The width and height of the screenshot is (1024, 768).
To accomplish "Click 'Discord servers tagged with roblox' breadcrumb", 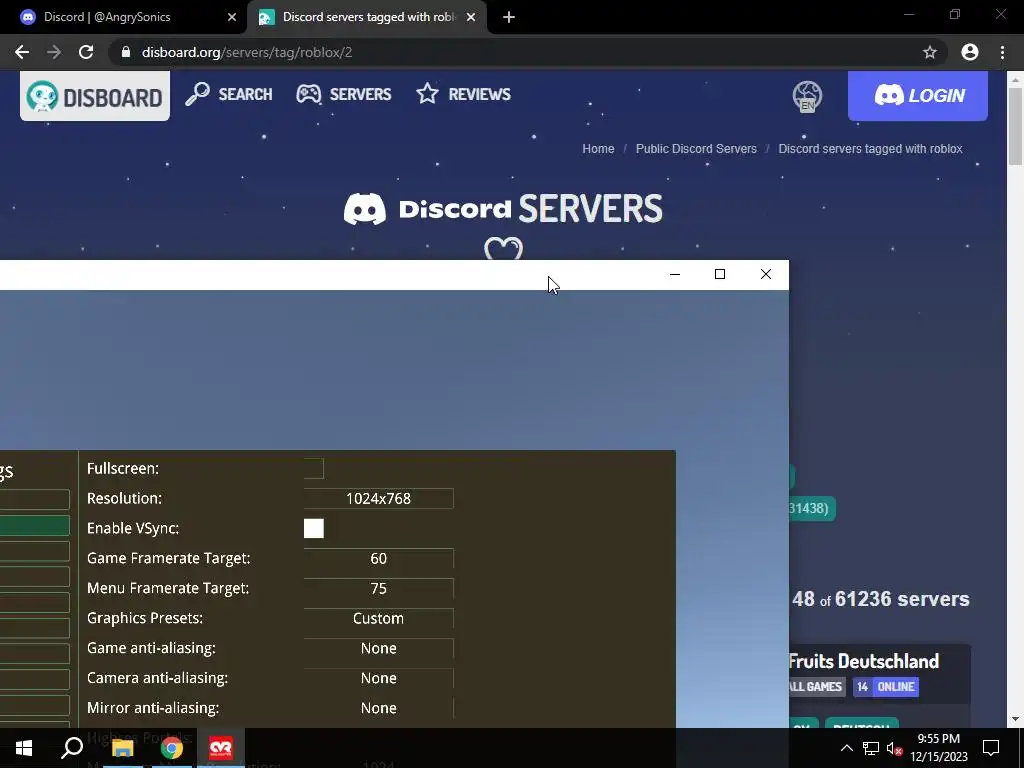I will (870, 149).
